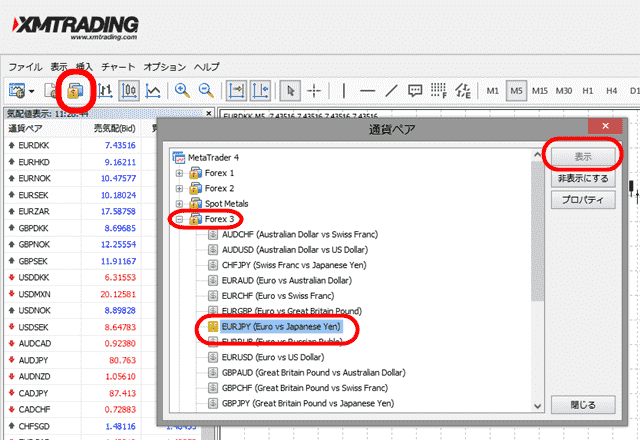
Task: Open the Market Watch symbols icon
Action: click(x=75, y=91)
